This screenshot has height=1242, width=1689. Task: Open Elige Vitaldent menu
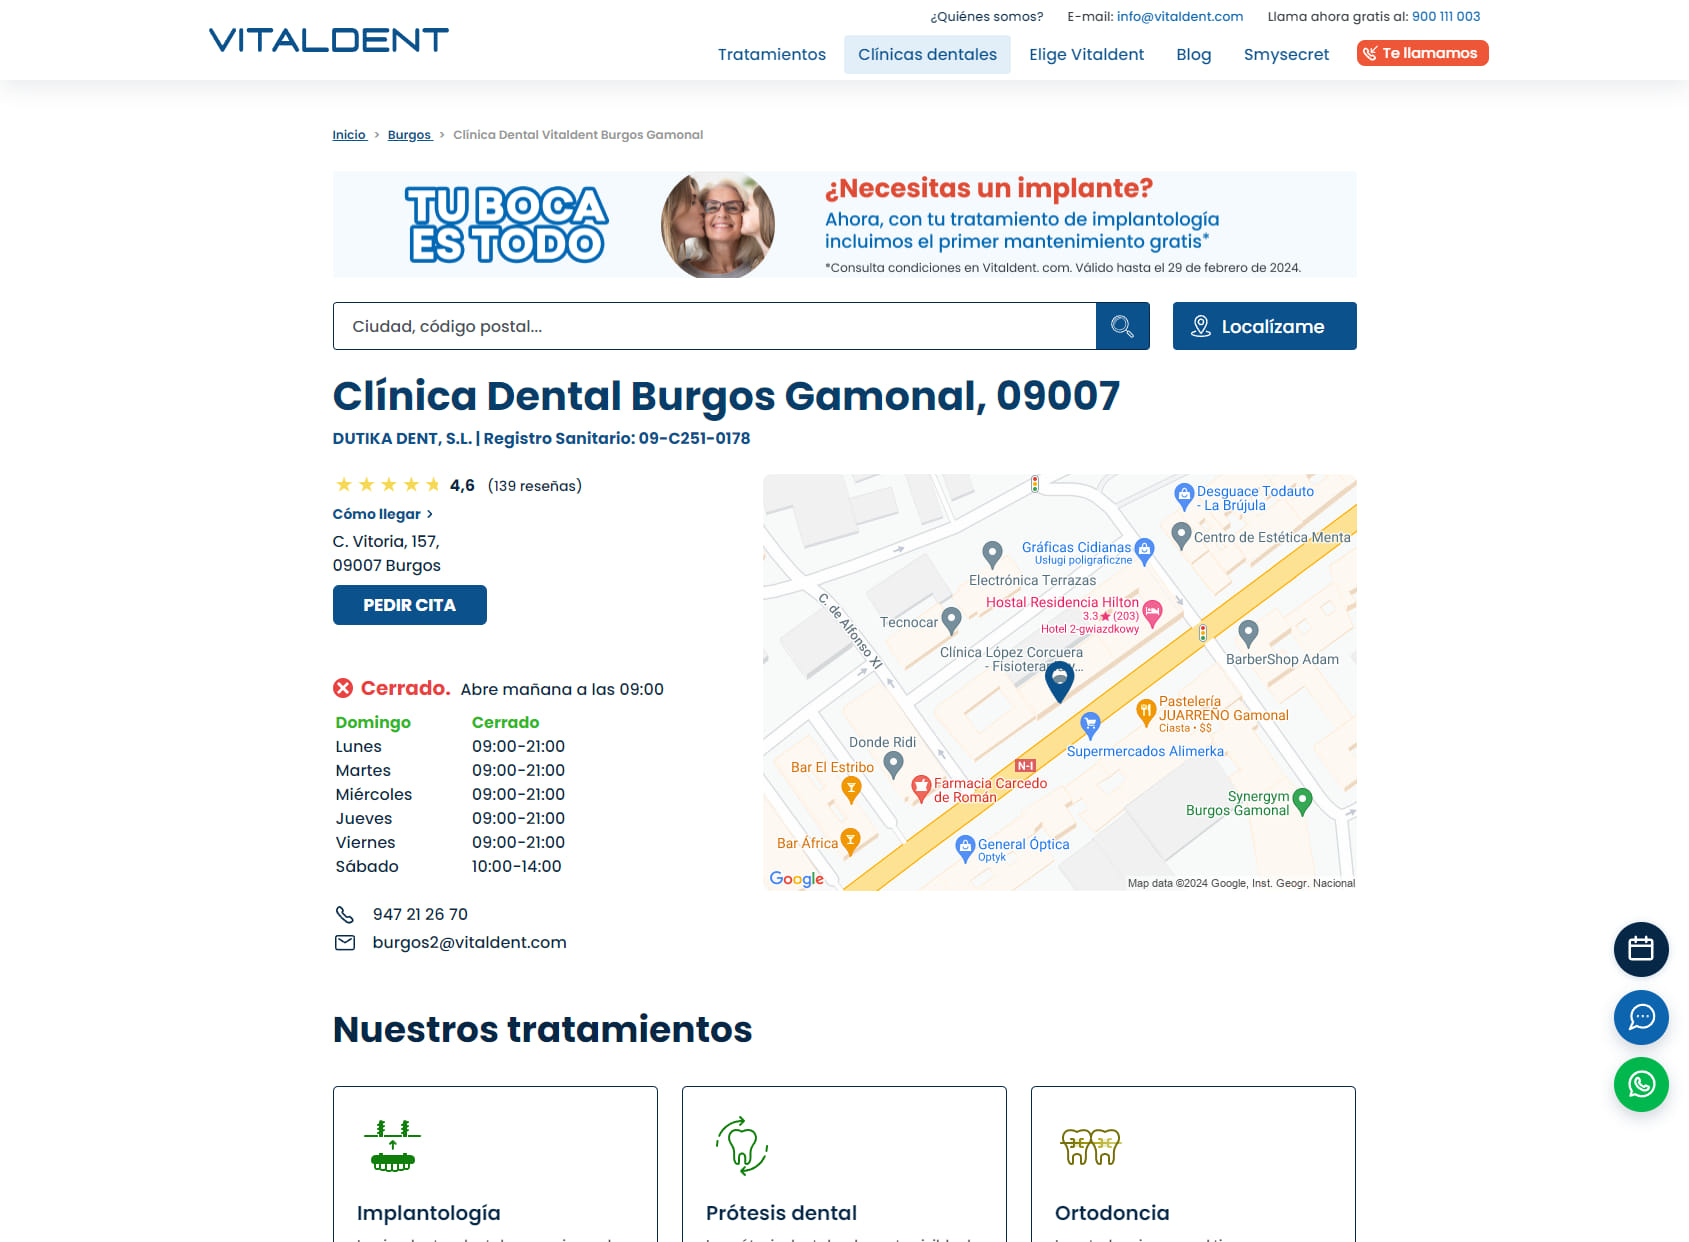pyautogui.click(x=1086, y=54)
